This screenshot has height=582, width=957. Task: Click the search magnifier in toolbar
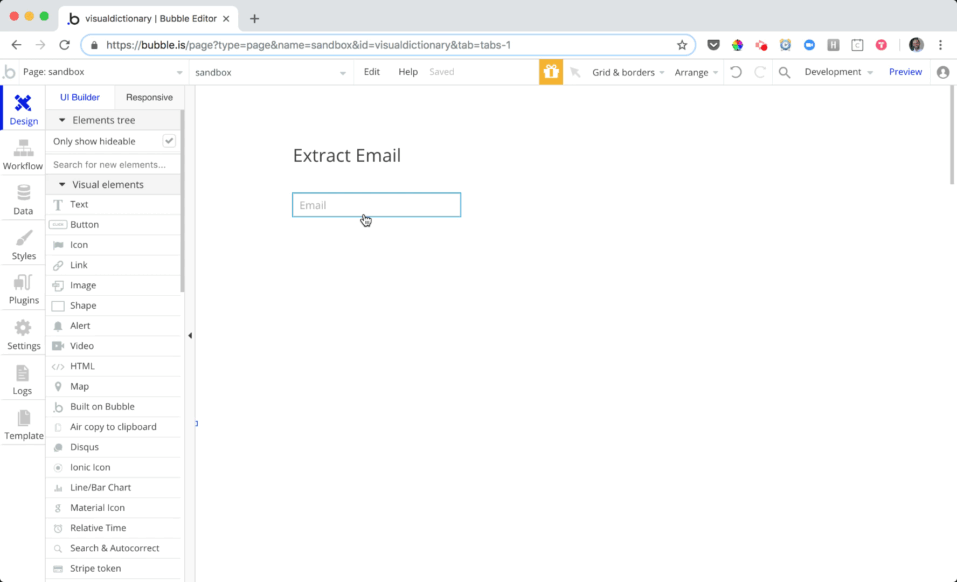pyautogui.click(x=784, y=73)
